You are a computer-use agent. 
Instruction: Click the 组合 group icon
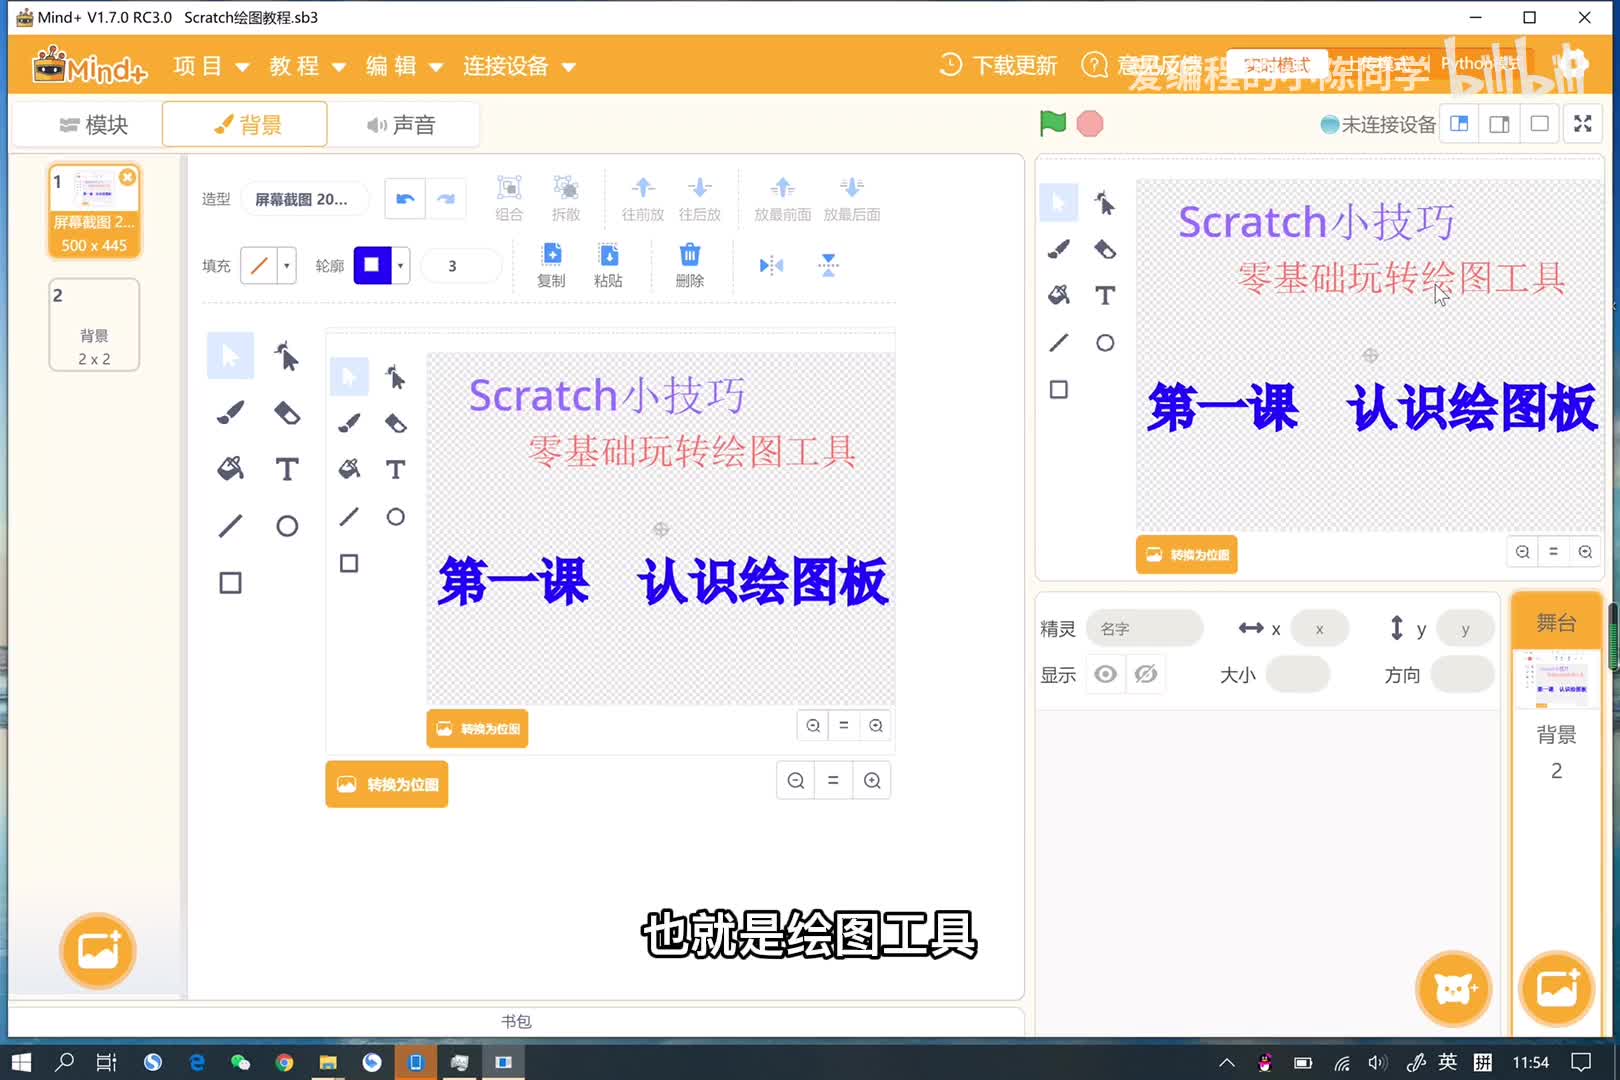(x=509, y=198)
